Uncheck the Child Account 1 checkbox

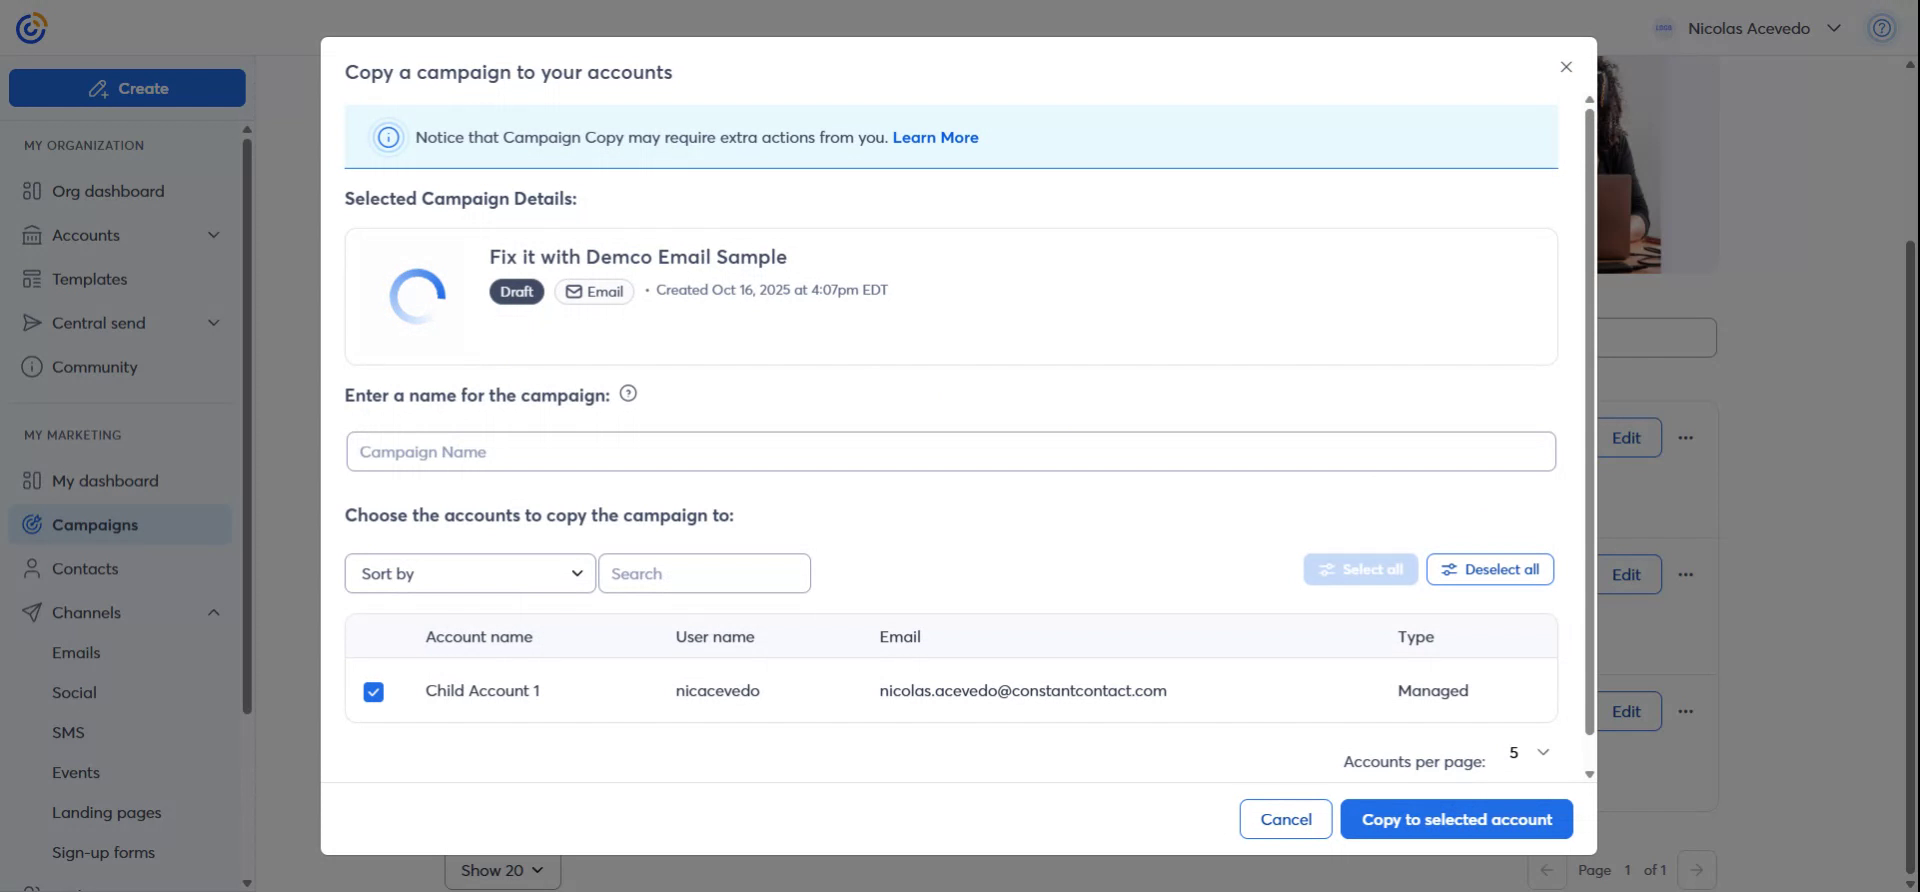374,692
